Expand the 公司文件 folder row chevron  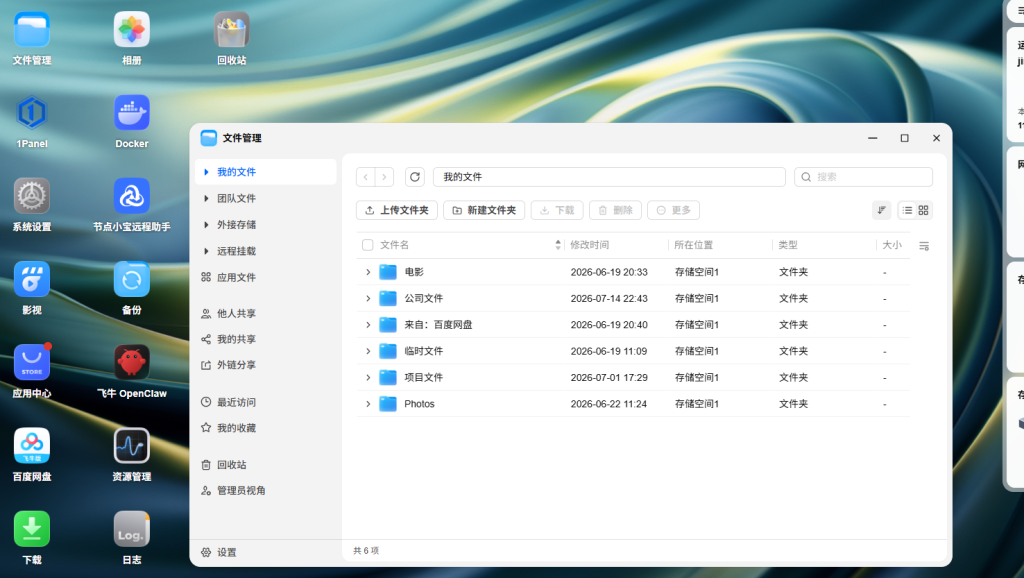coord(368,298)
